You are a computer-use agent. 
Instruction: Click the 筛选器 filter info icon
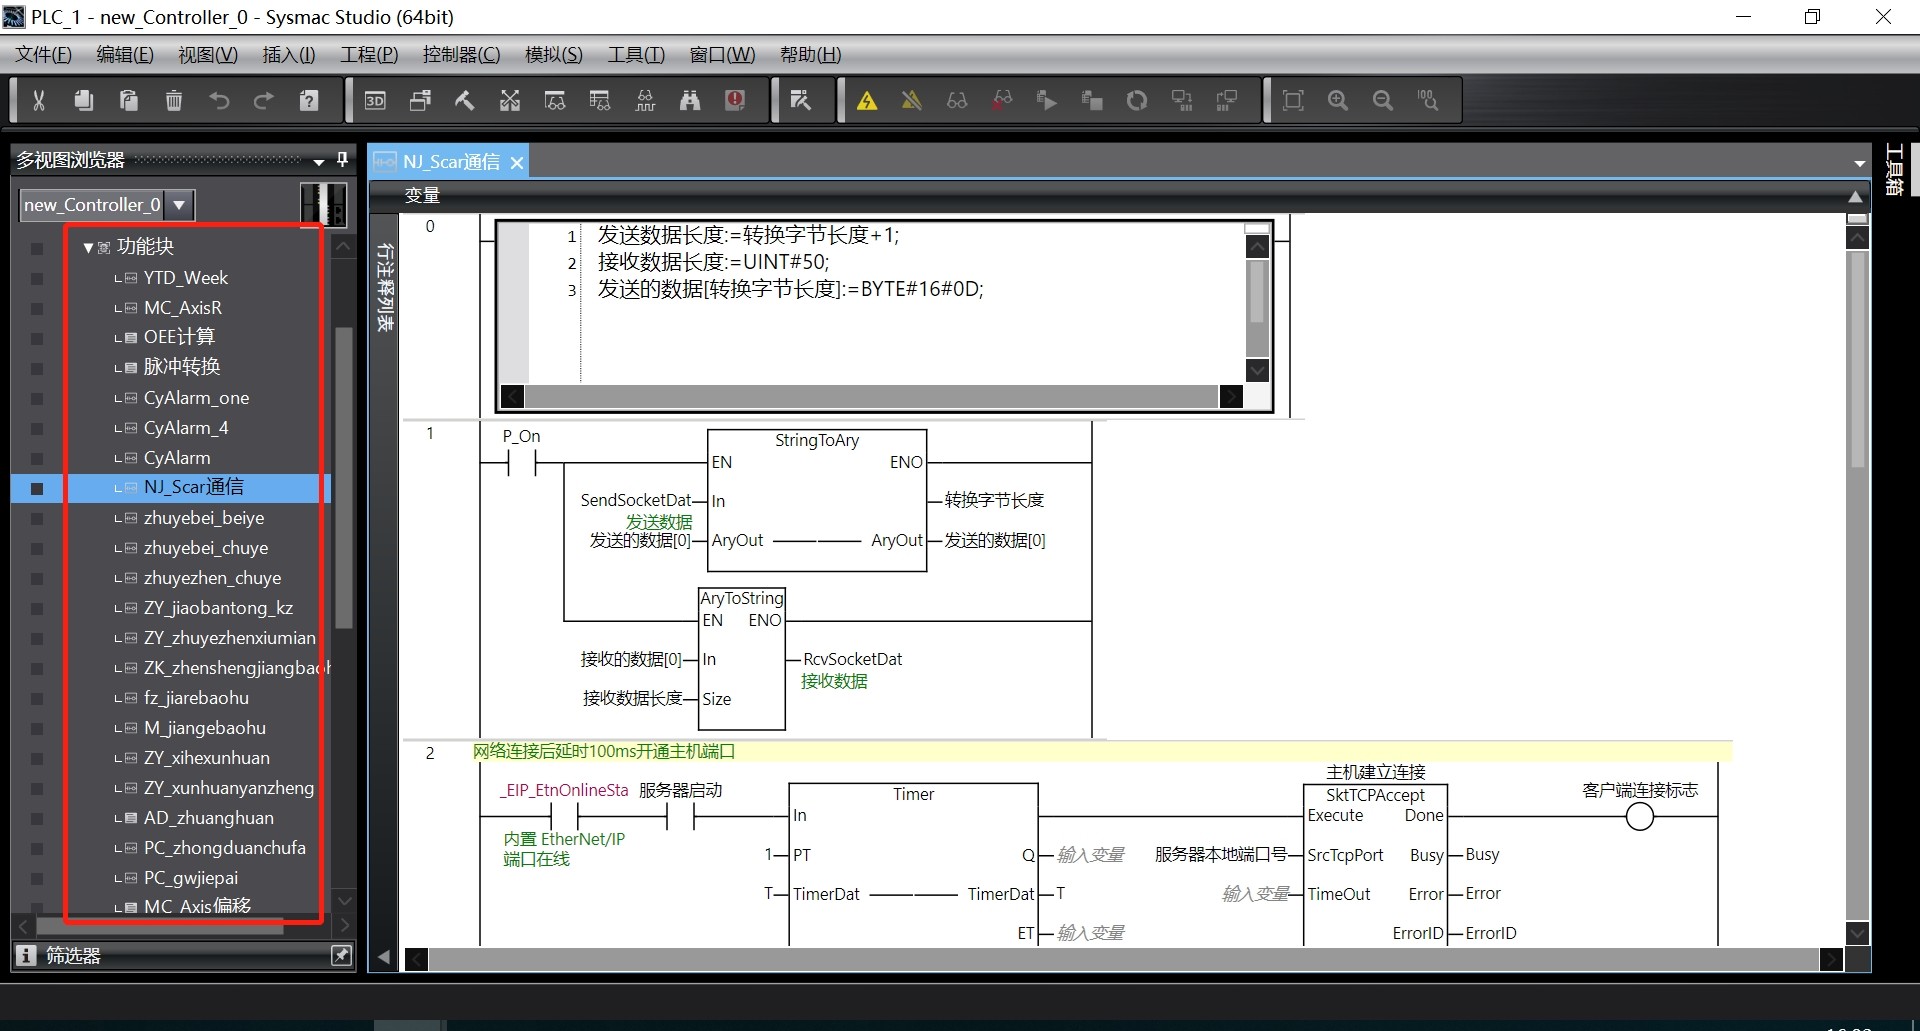pos(27,955)
